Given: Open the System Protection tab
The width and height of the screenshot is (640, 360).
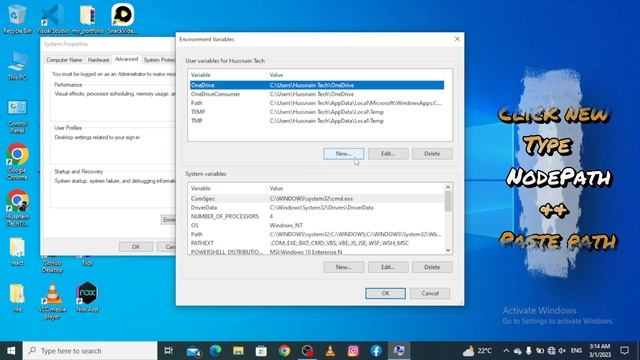Looking at the screenshot, I should pyautogui.click(x=159, y=60).
